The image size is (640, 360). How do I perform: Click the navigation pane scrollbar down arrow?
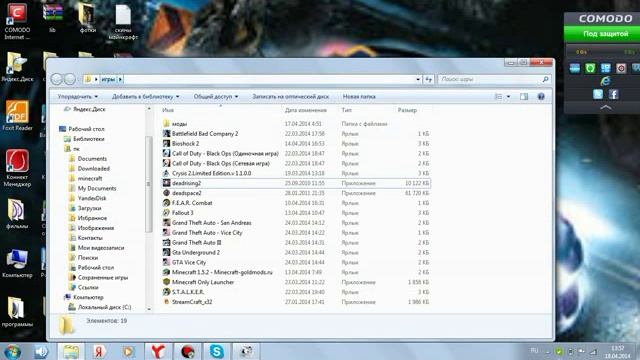[149, 309]
